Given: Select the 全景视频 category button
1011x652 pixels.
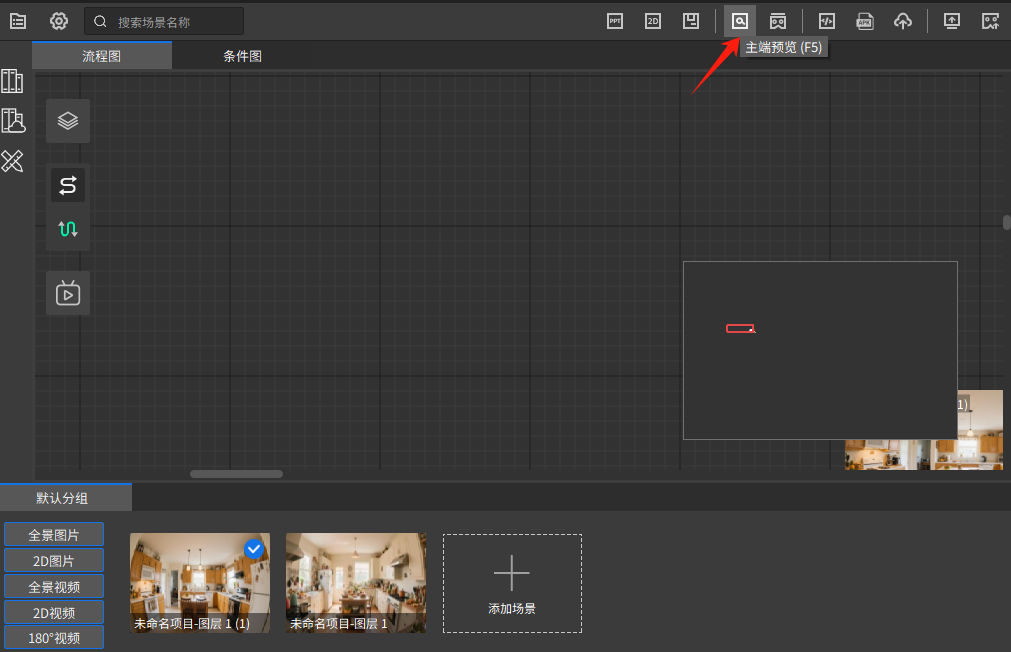Looking at the screenshot, I should coord(53,586).
